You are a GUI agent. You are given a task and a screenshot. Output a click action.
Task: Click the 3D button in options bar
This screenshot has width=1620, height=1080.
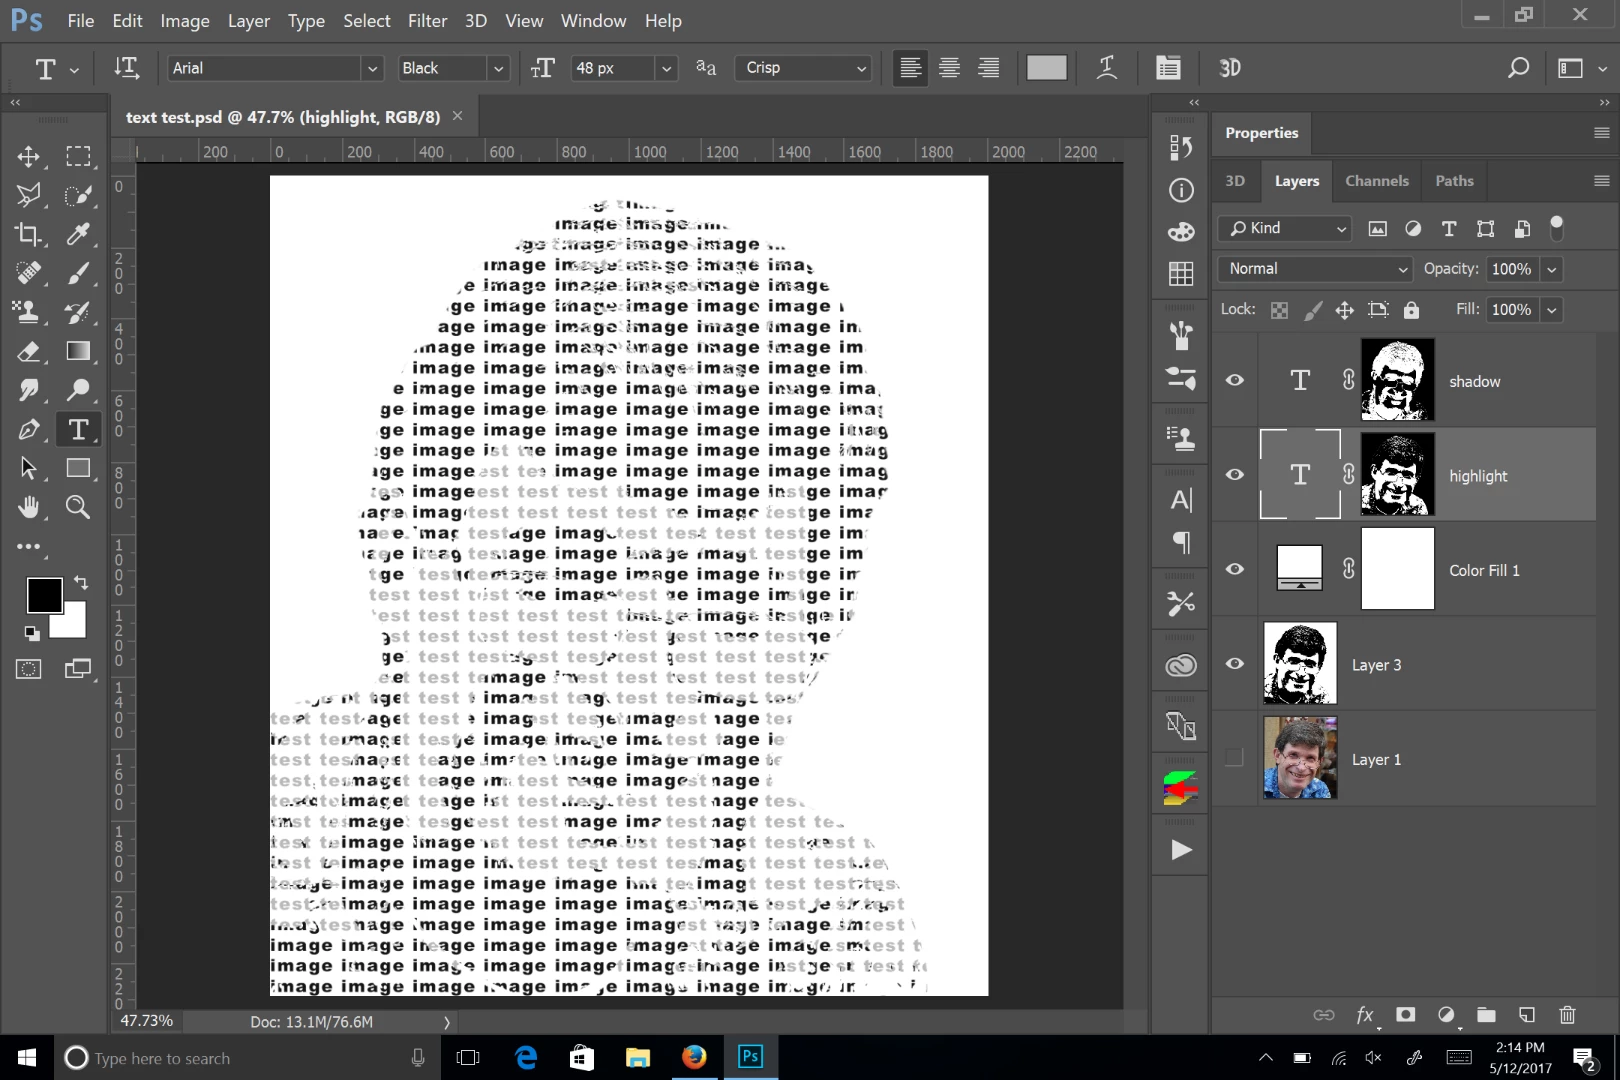[x=1230, y=68]
